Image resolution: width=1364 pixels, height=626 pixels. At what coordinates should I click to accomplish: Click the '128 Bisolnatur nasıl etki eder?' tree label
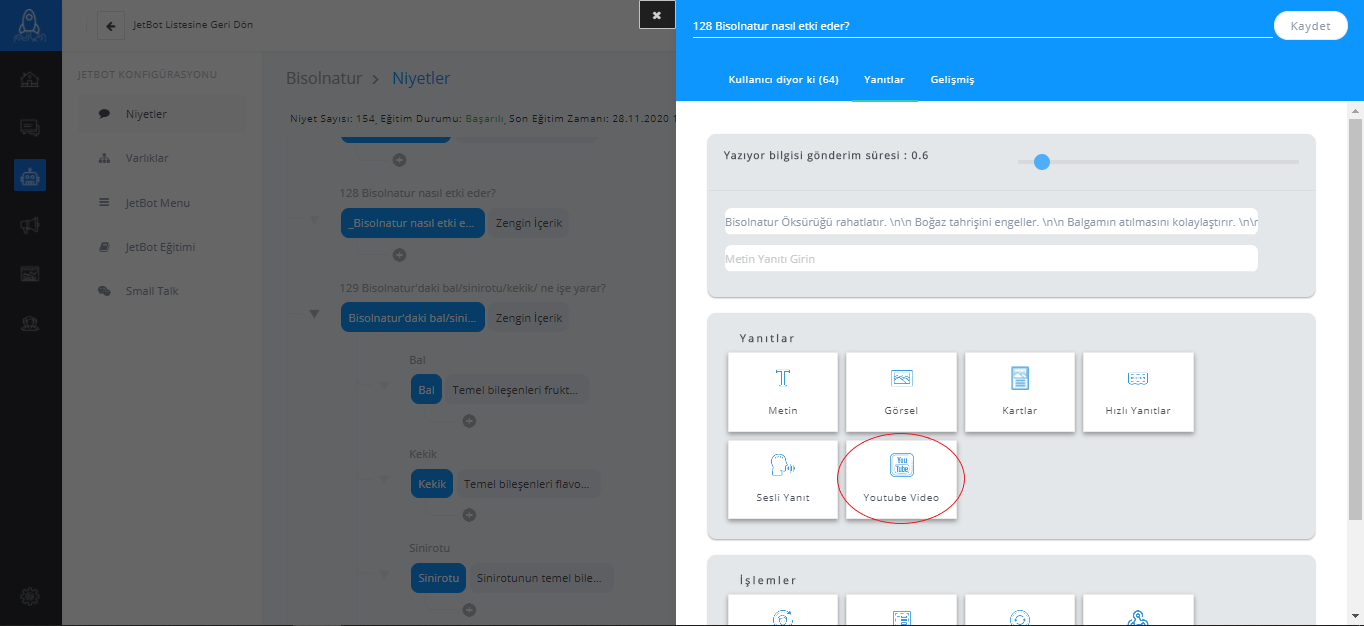[418, 193]
